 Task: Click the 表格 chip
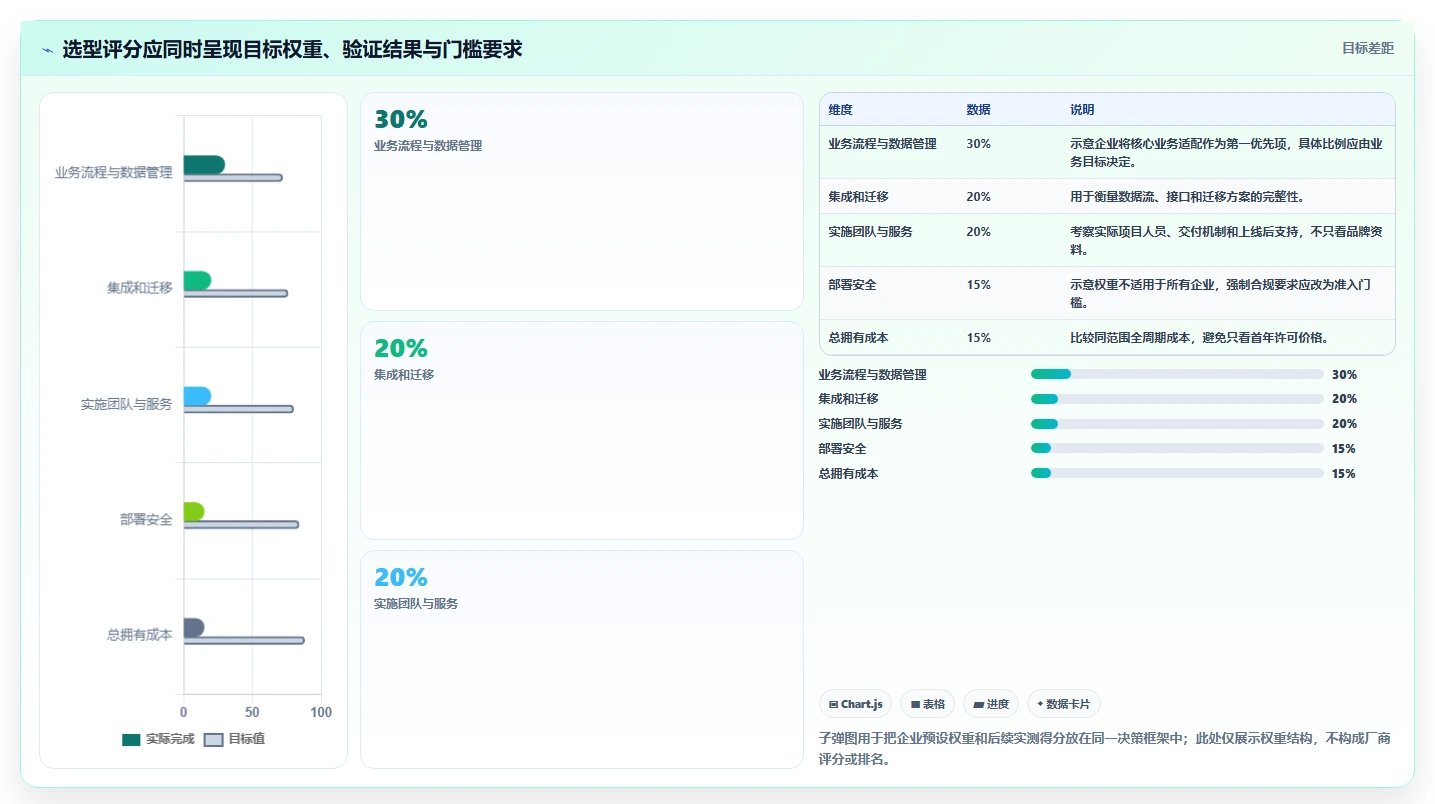[x=927, y=704]
